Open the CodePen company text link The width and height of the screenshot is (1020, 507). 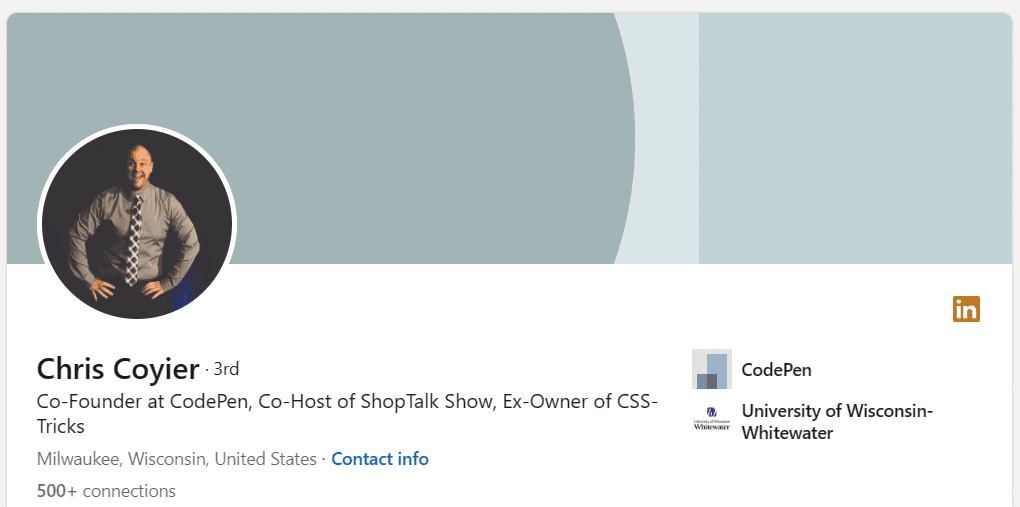[x=777, y=370]
